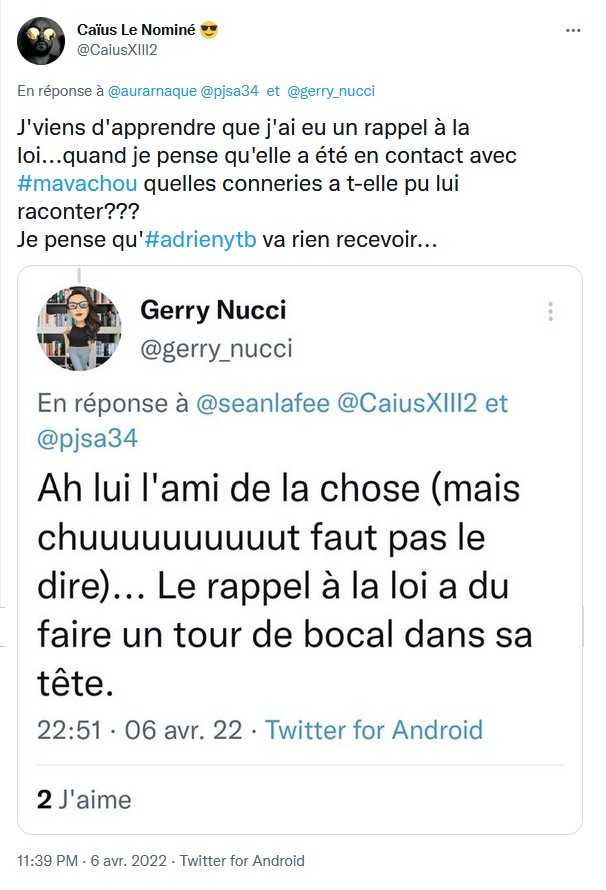Open the quoted tweet's vertical dots menu
The height and width of the screenshot is (890, 606).
[550, 311]
